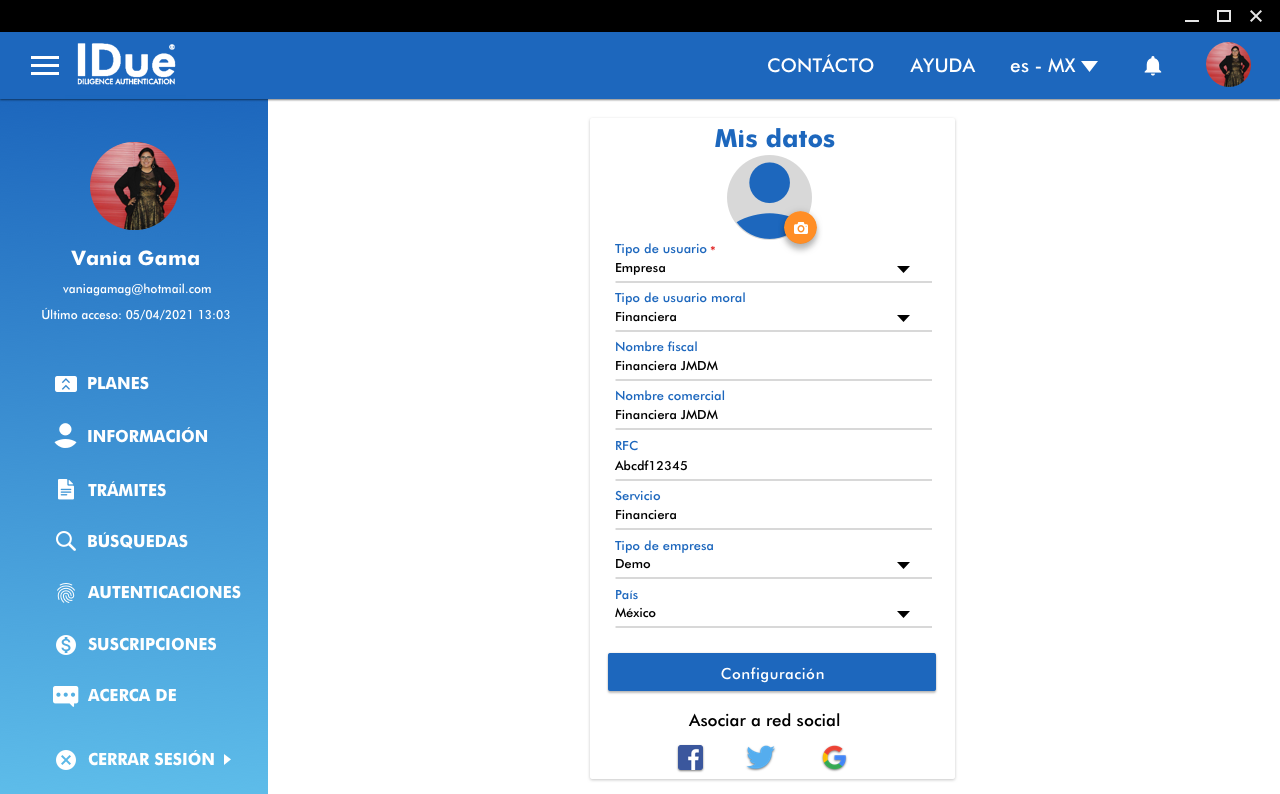Click the RFC input field
The width and height of the screenshot is (1280, 794).
click(x=772, y=466)
